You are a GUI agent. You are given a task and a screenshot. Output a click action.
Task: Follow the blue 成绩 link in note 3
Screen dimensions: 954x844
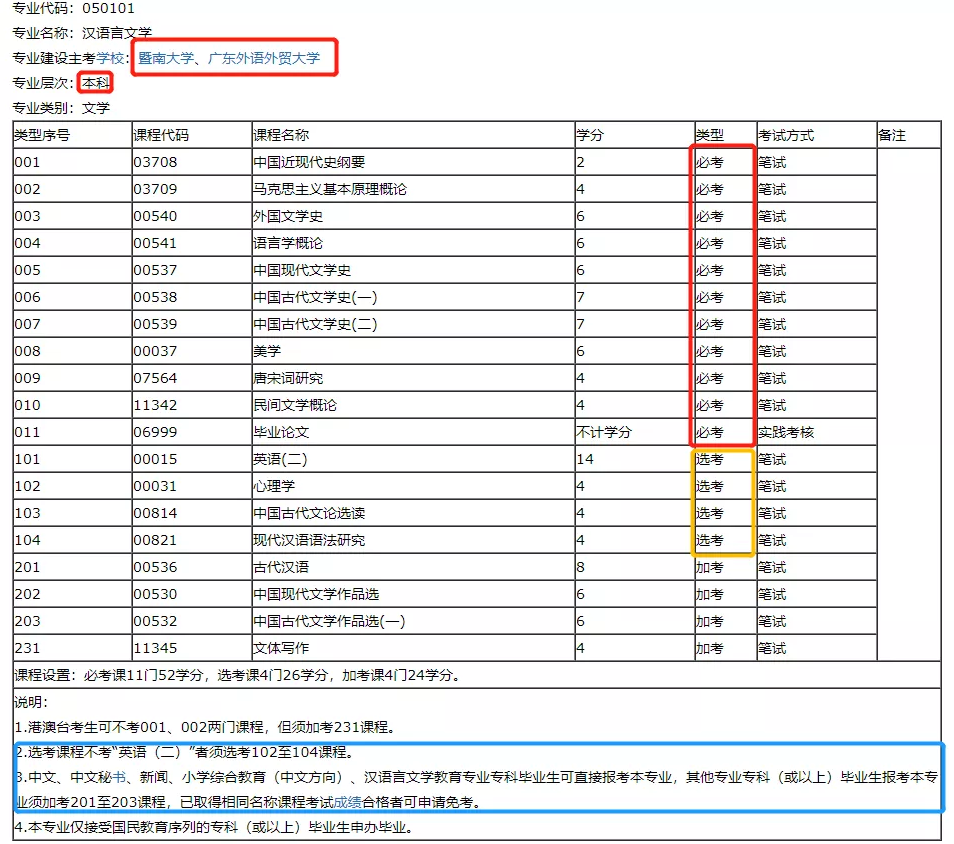pyautogui.click(x=347, y=802)
